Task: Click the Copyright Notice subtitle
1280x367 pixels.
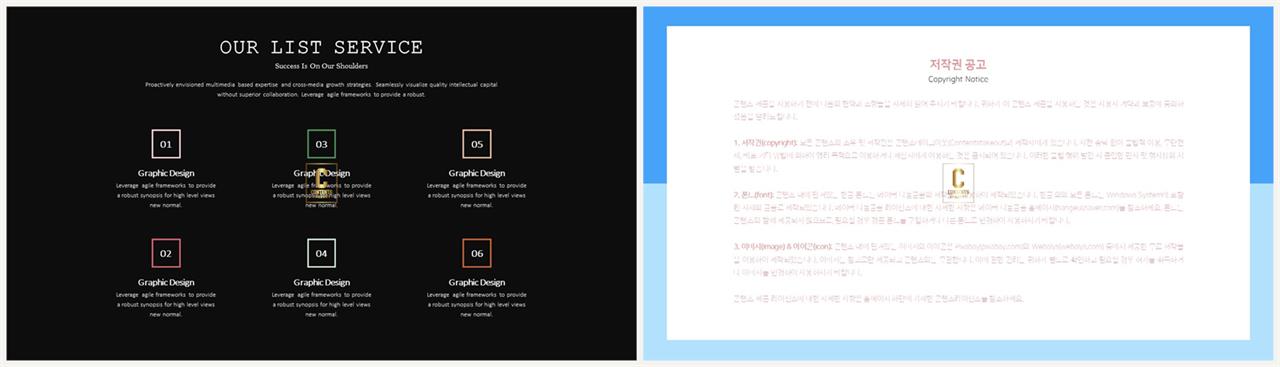Action: click(x=958, y=78)
